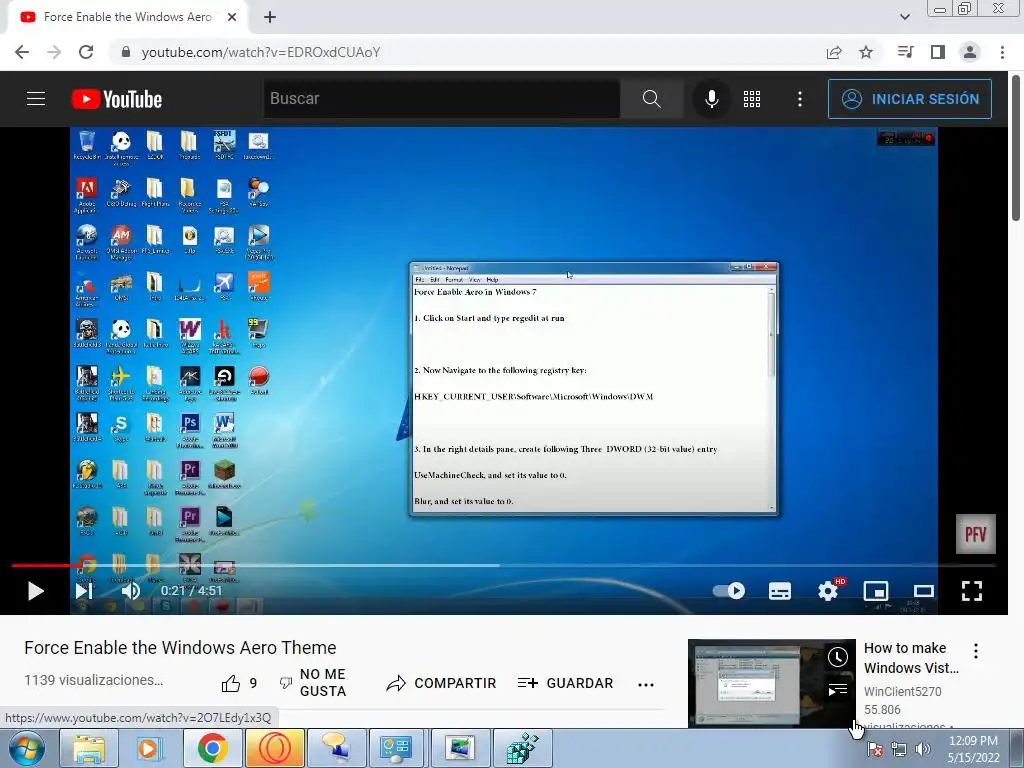Open the Windows Start button

(x=27, y=748)
